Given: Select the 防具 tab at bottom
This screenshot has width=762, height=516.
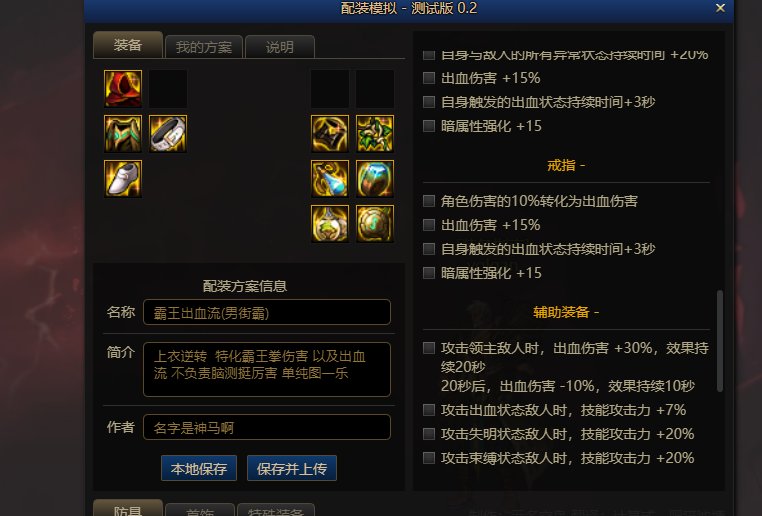Looking at the screenshot, I should [x=128, y=508].
